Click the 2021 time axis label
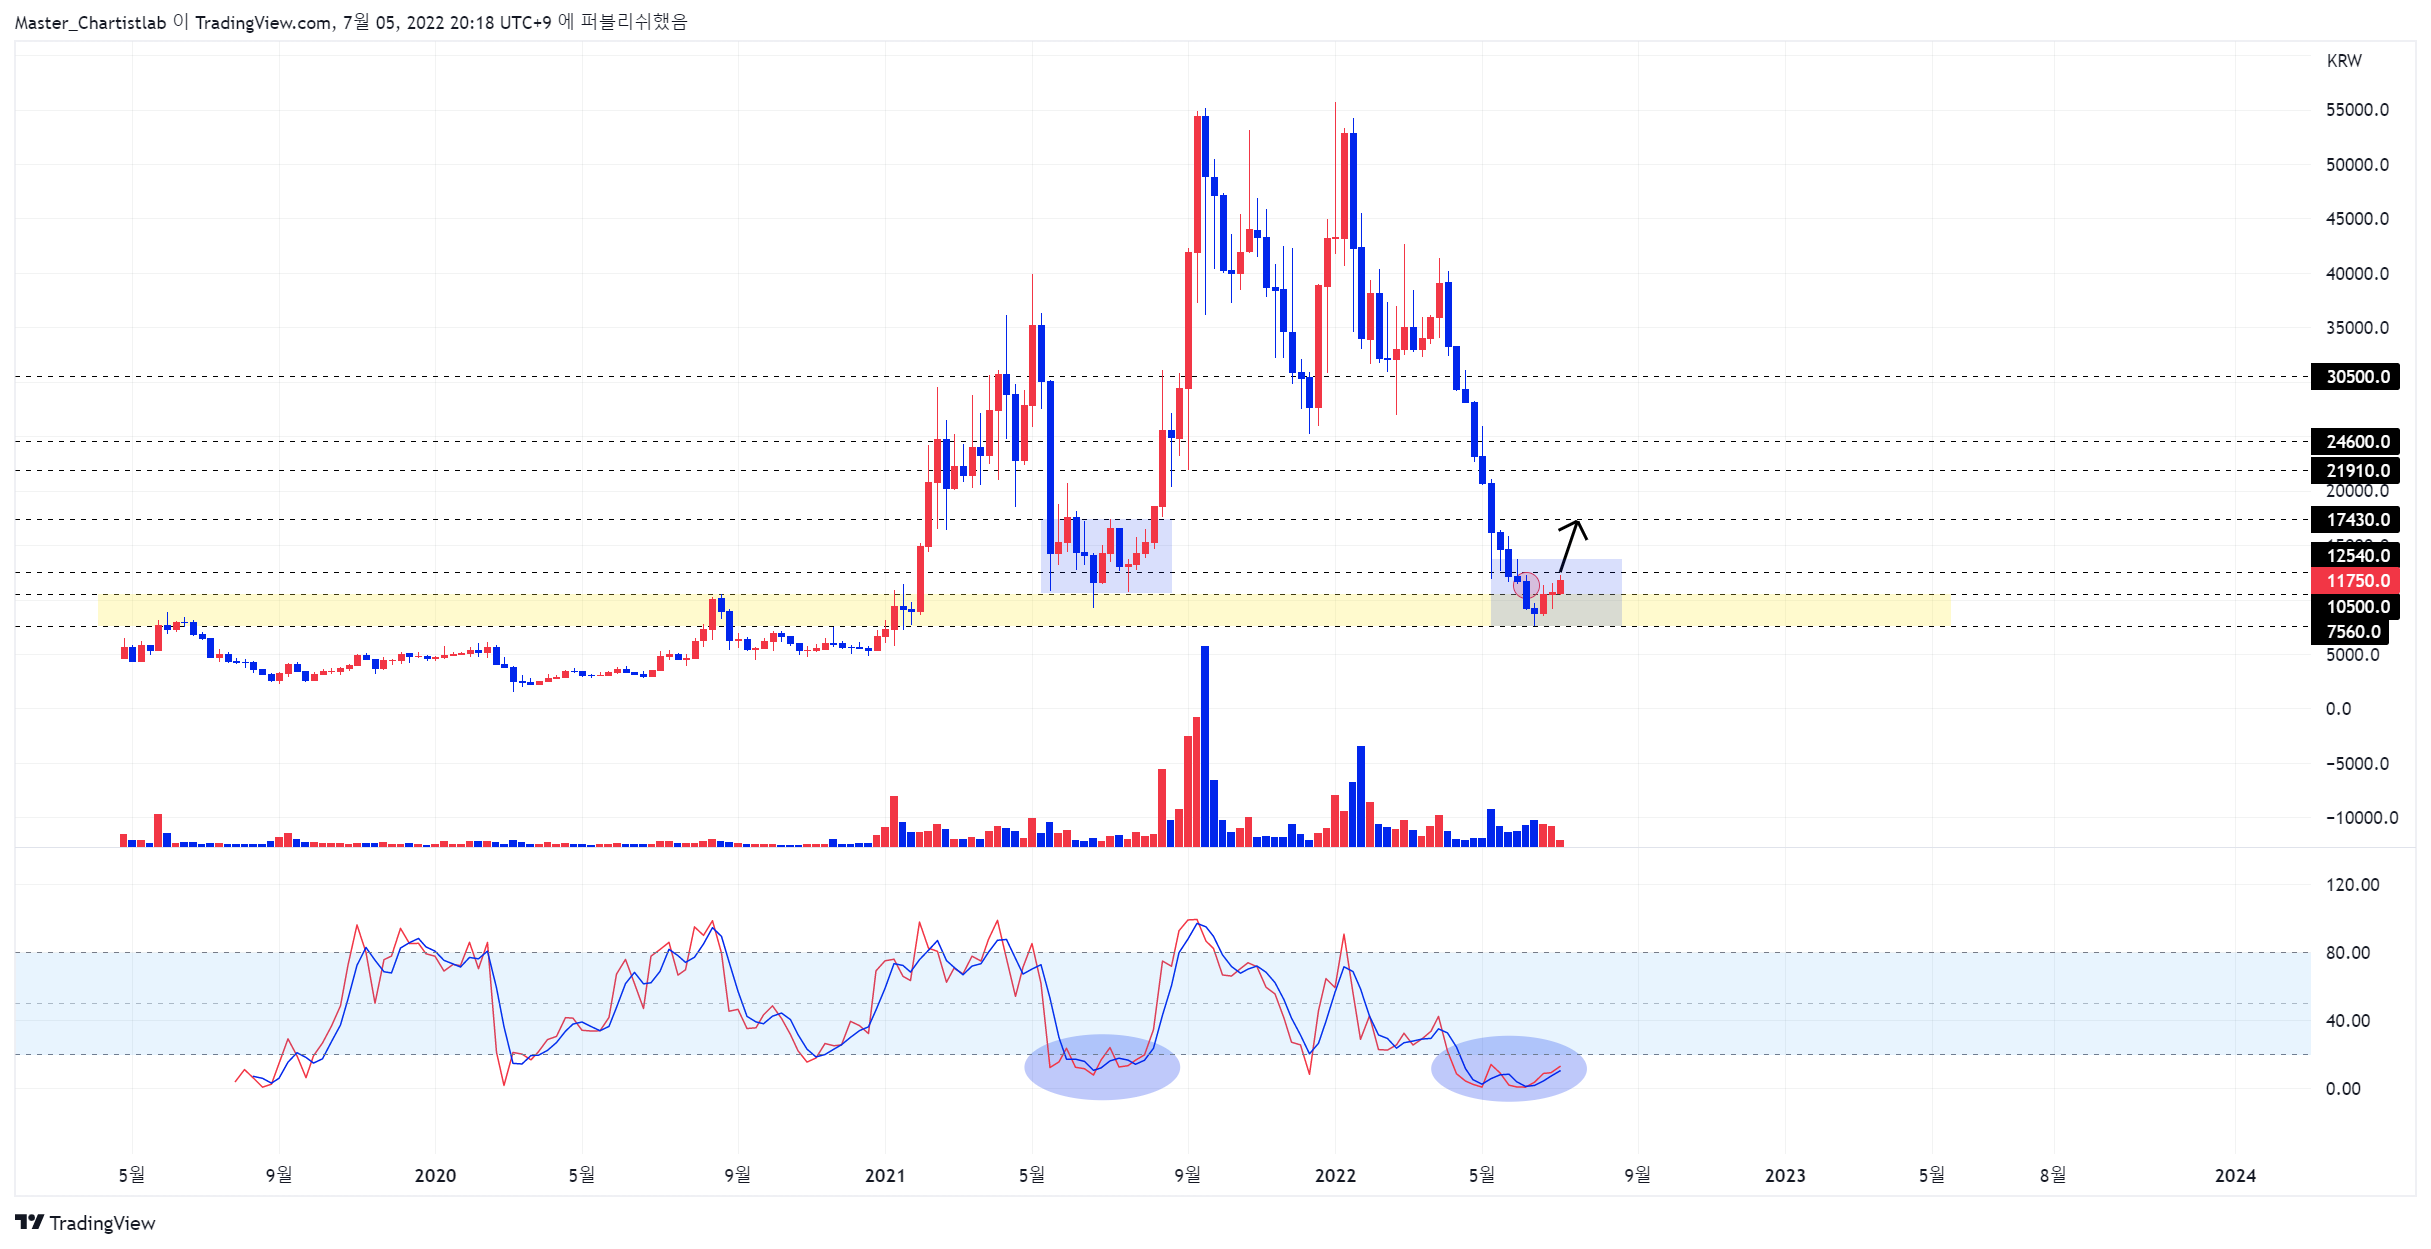This screenshot has width=2431, height=1249. pos(885,1175)
